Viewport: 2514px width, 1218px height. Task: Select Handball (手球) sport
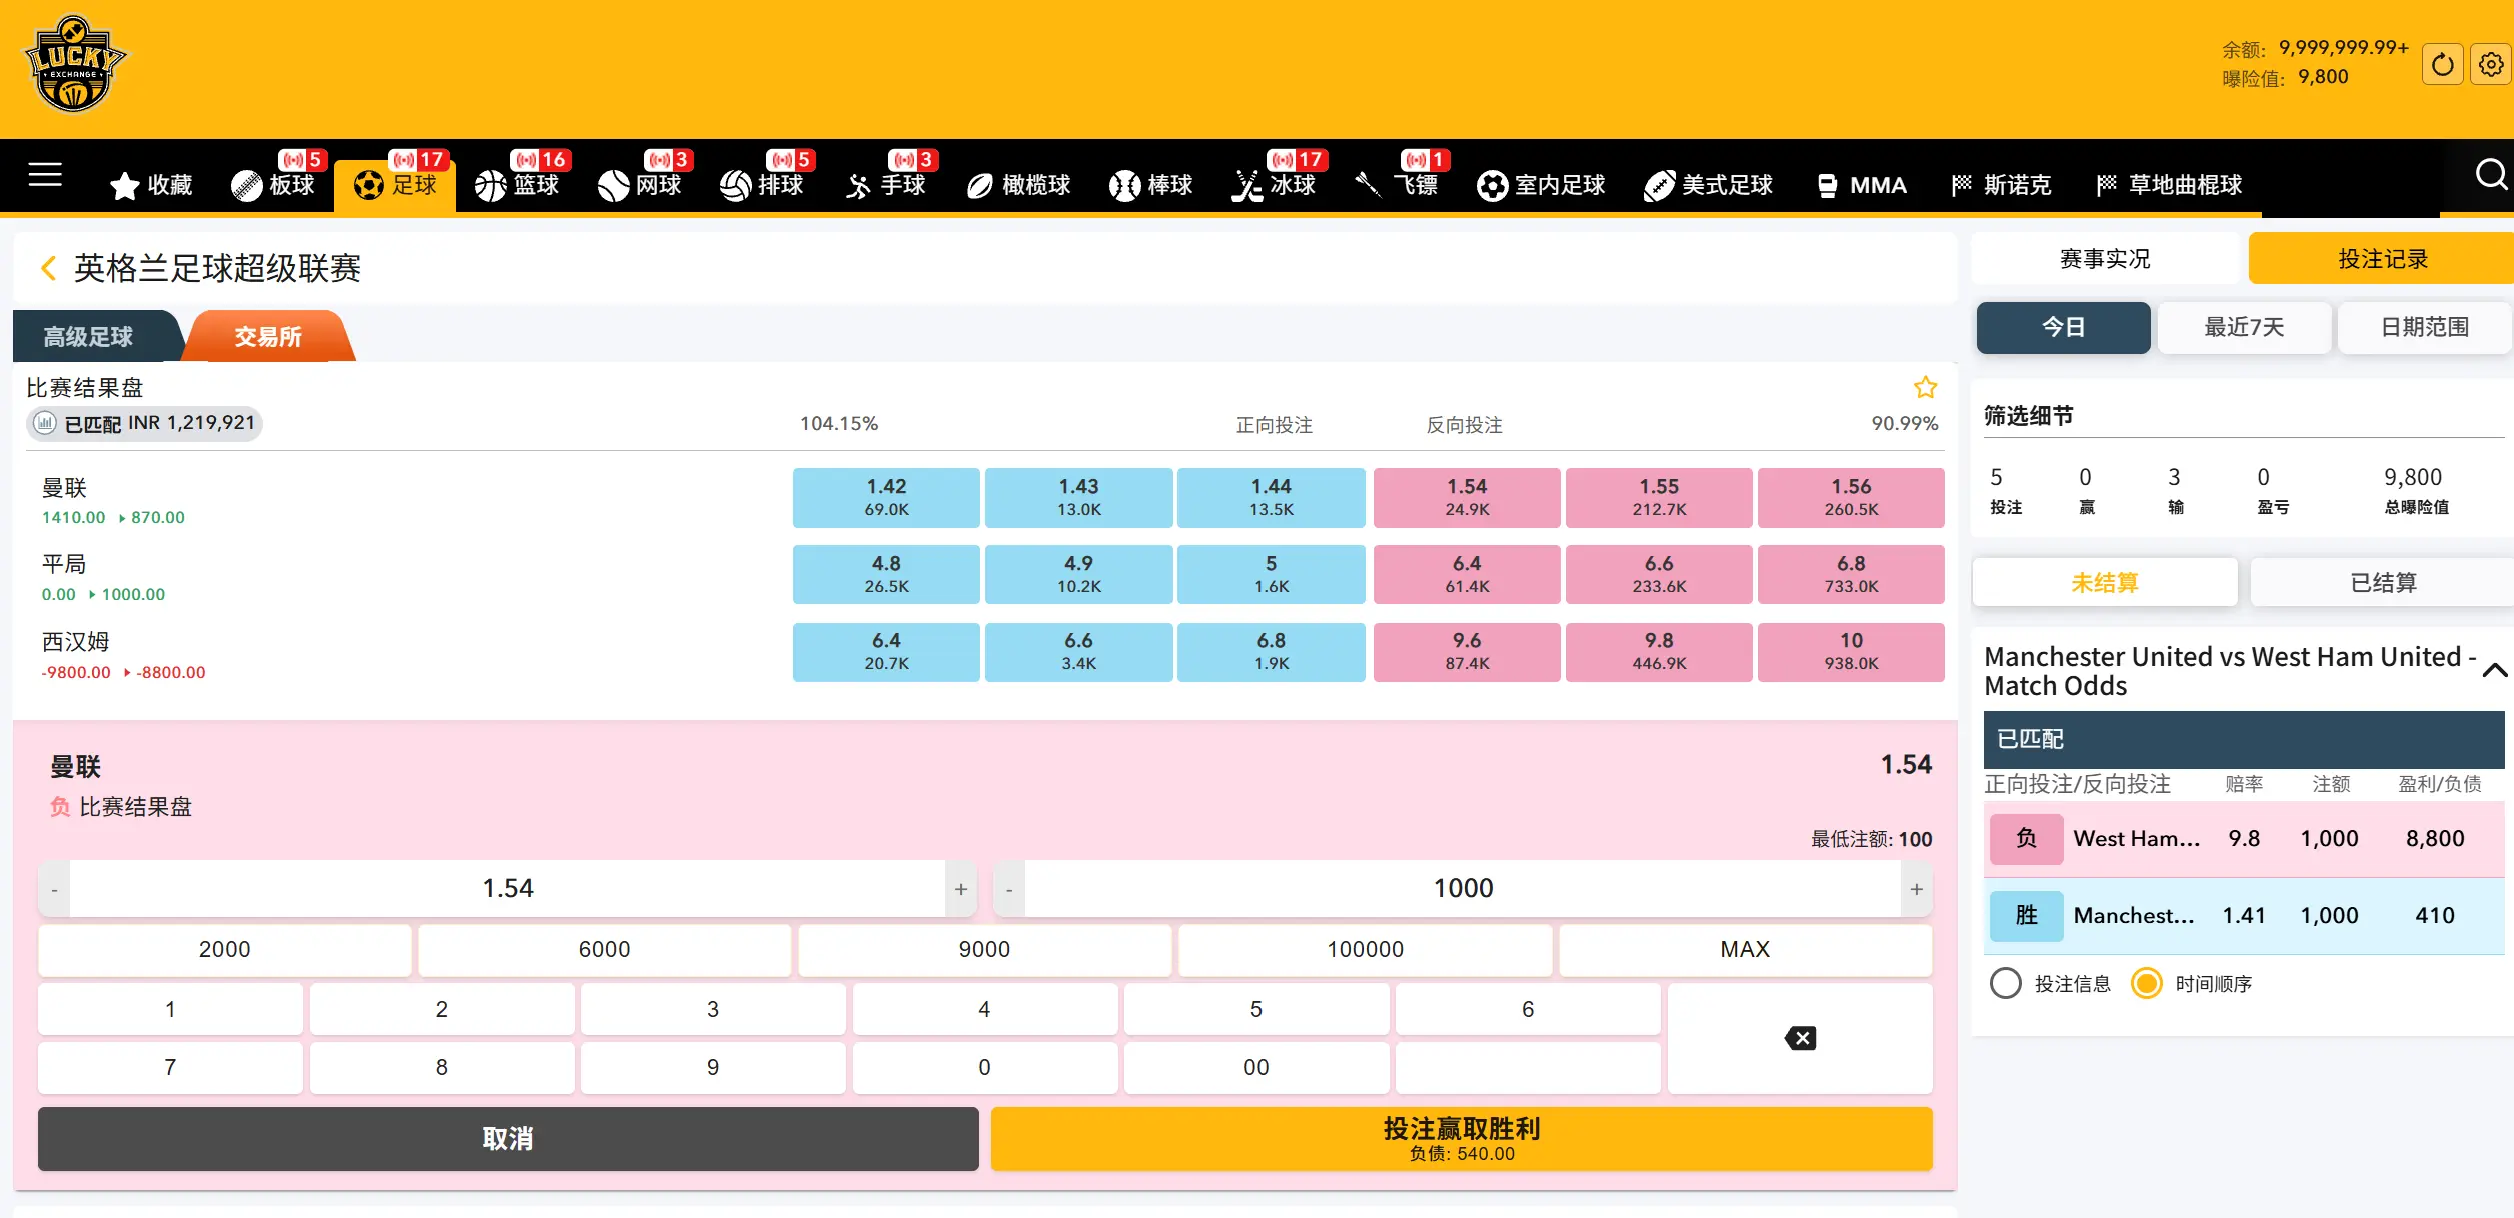(885, 185)
